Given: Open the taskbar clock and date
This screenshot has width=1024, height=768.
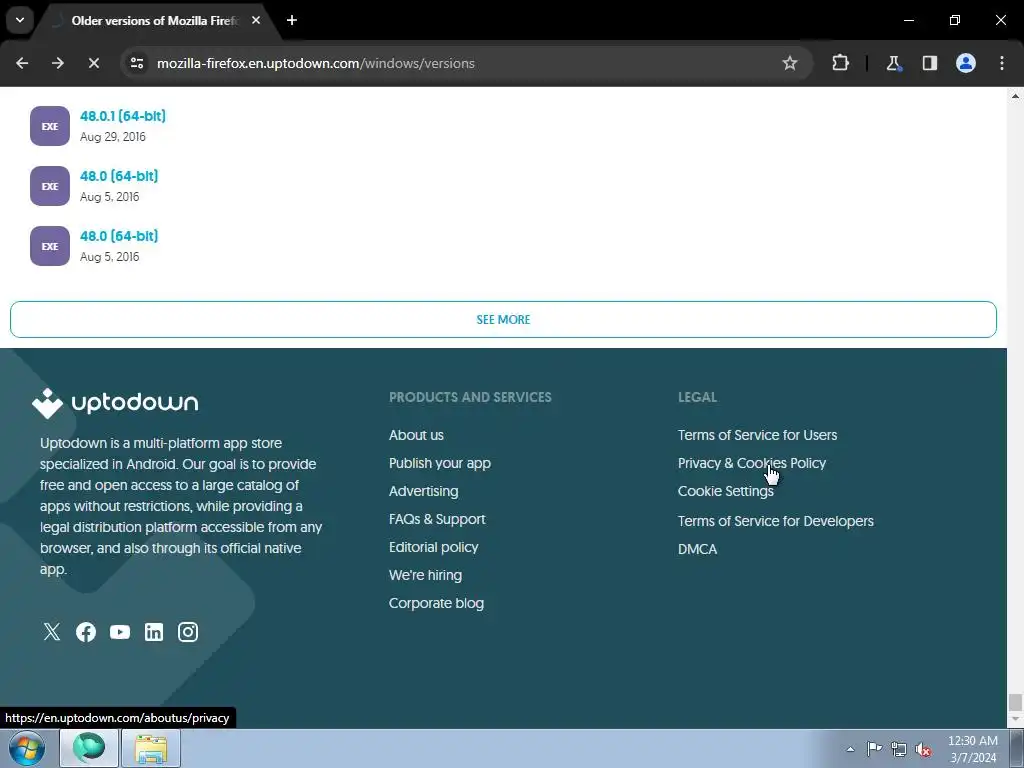Looking at the screenshot, I should pos(973,749).
